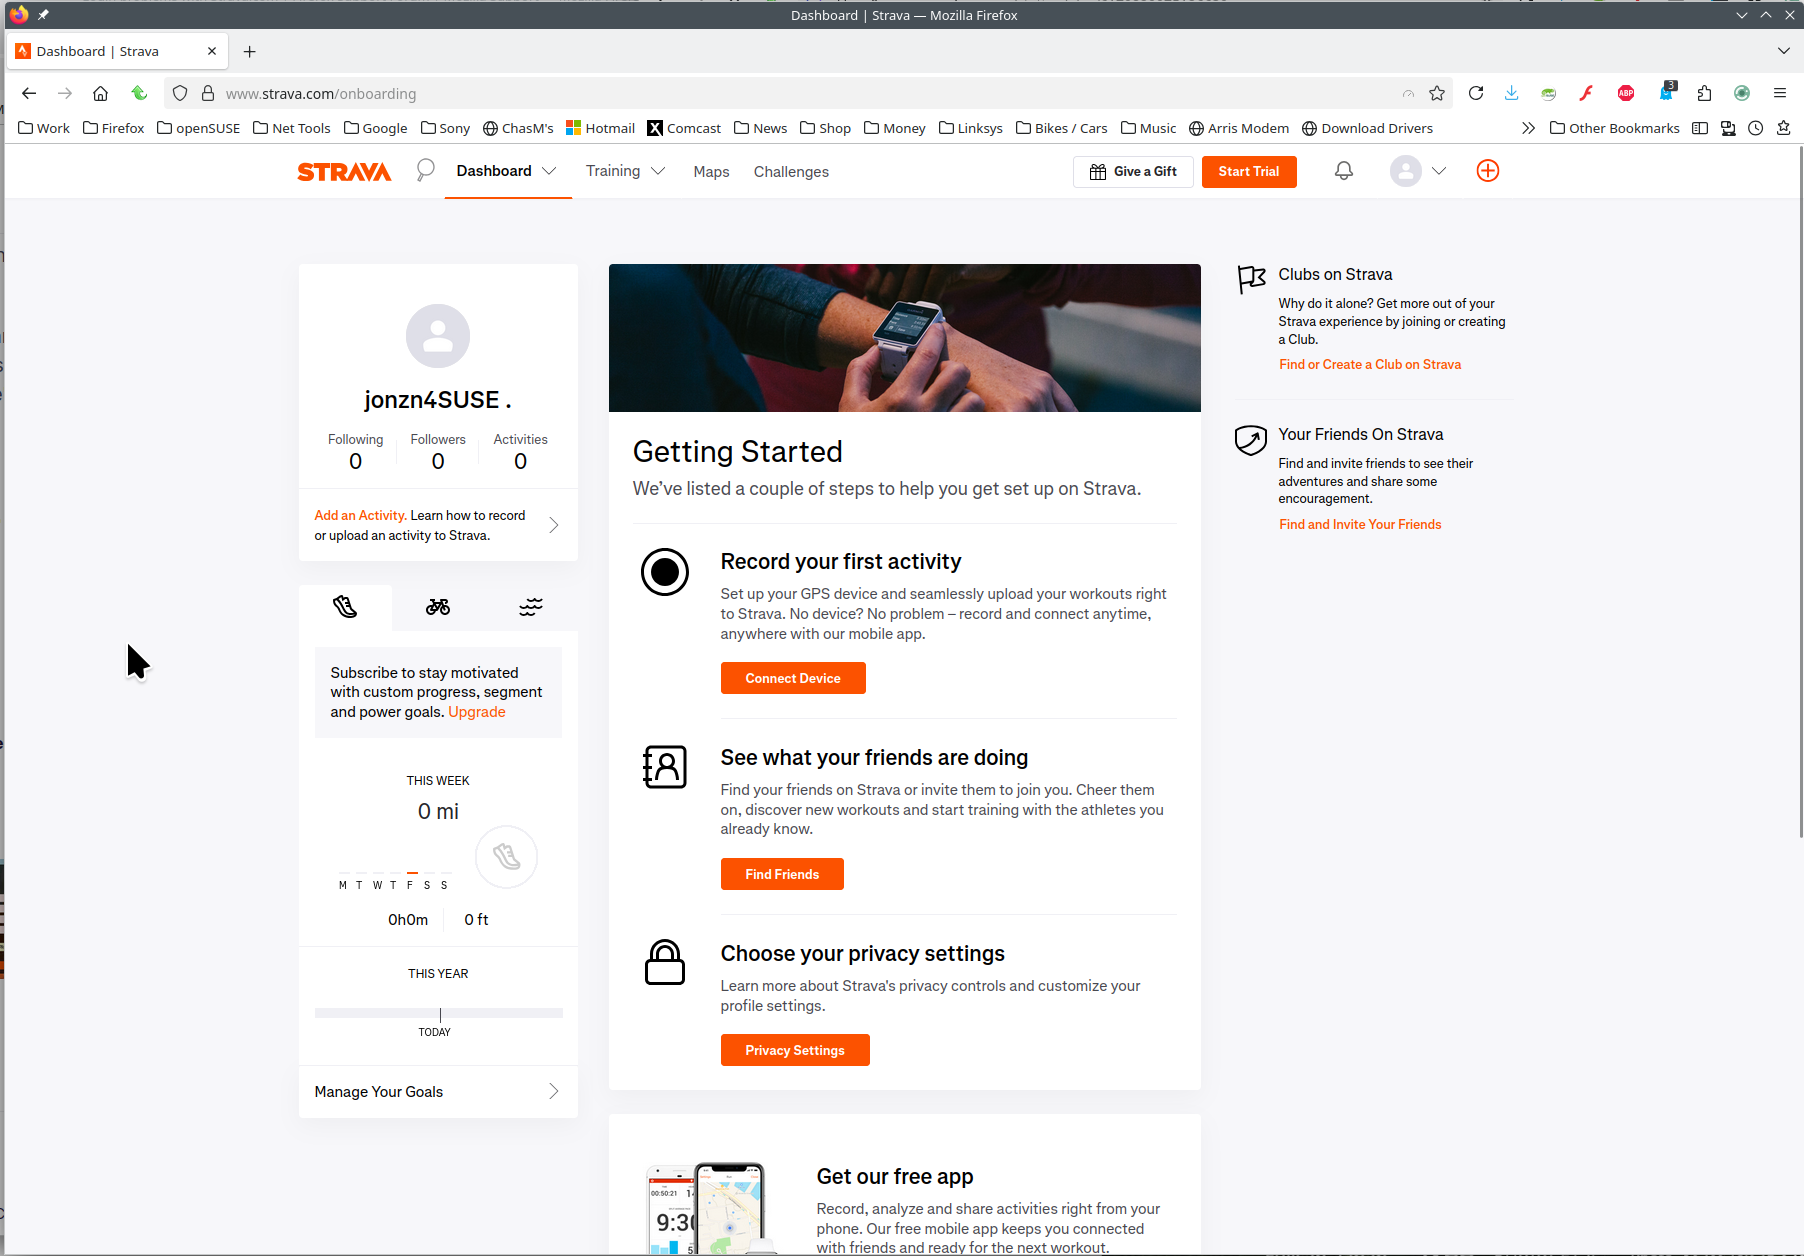Click the Adblock Plus extension icon

[x=1626, y=93]
